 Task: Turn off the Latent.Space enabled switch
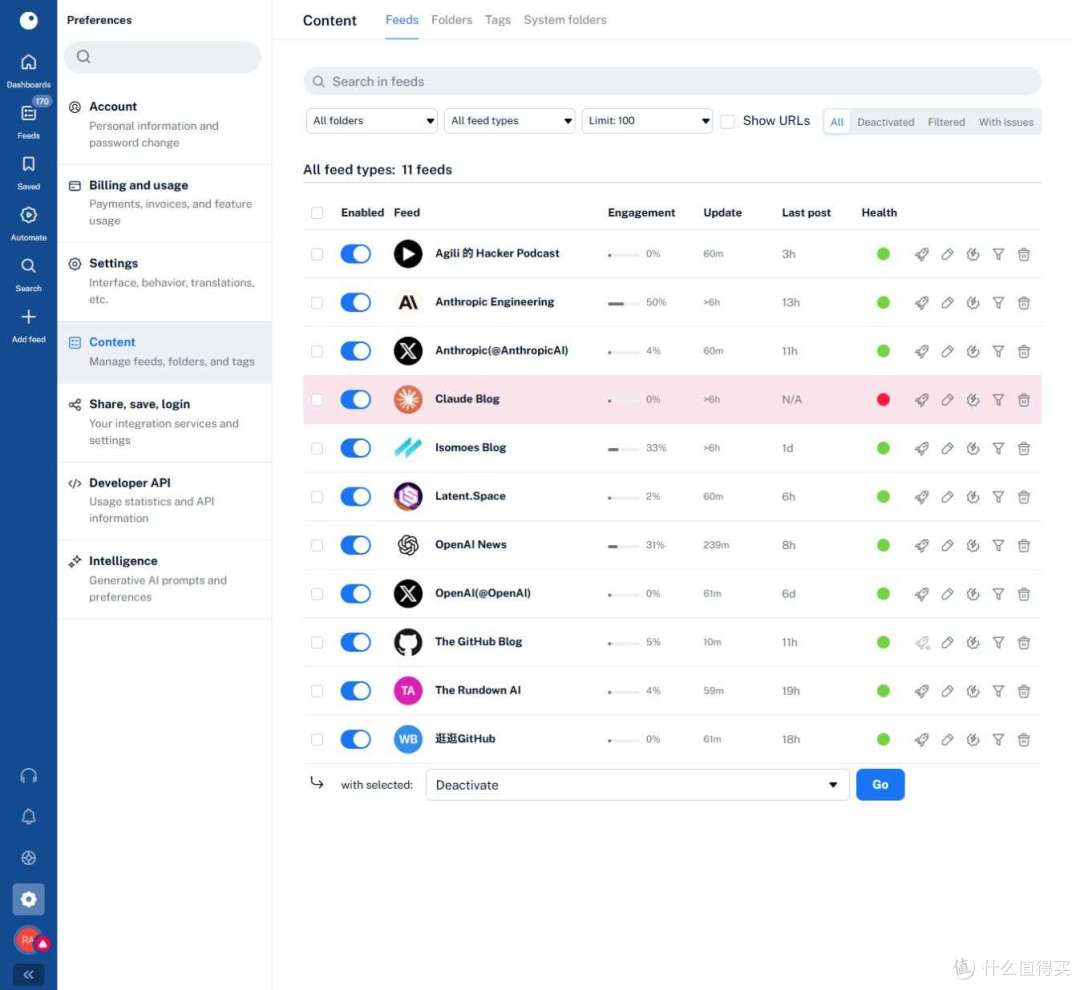355,497
